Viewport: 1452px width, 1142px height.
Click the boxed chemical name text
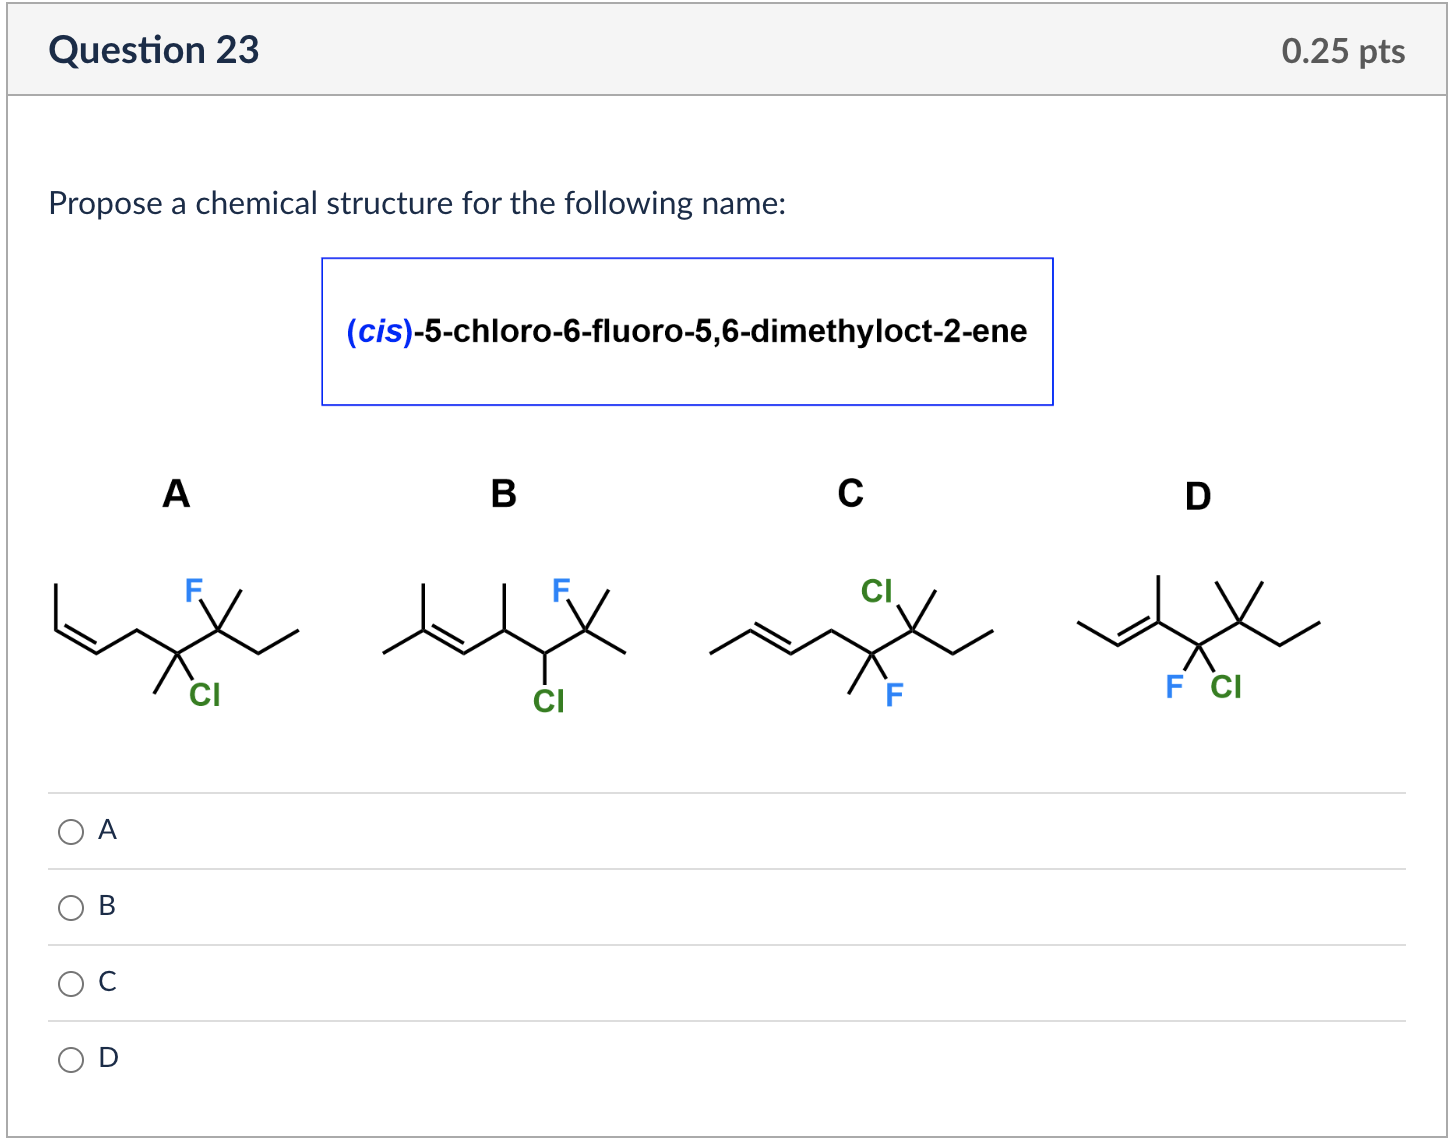[687, 331]
